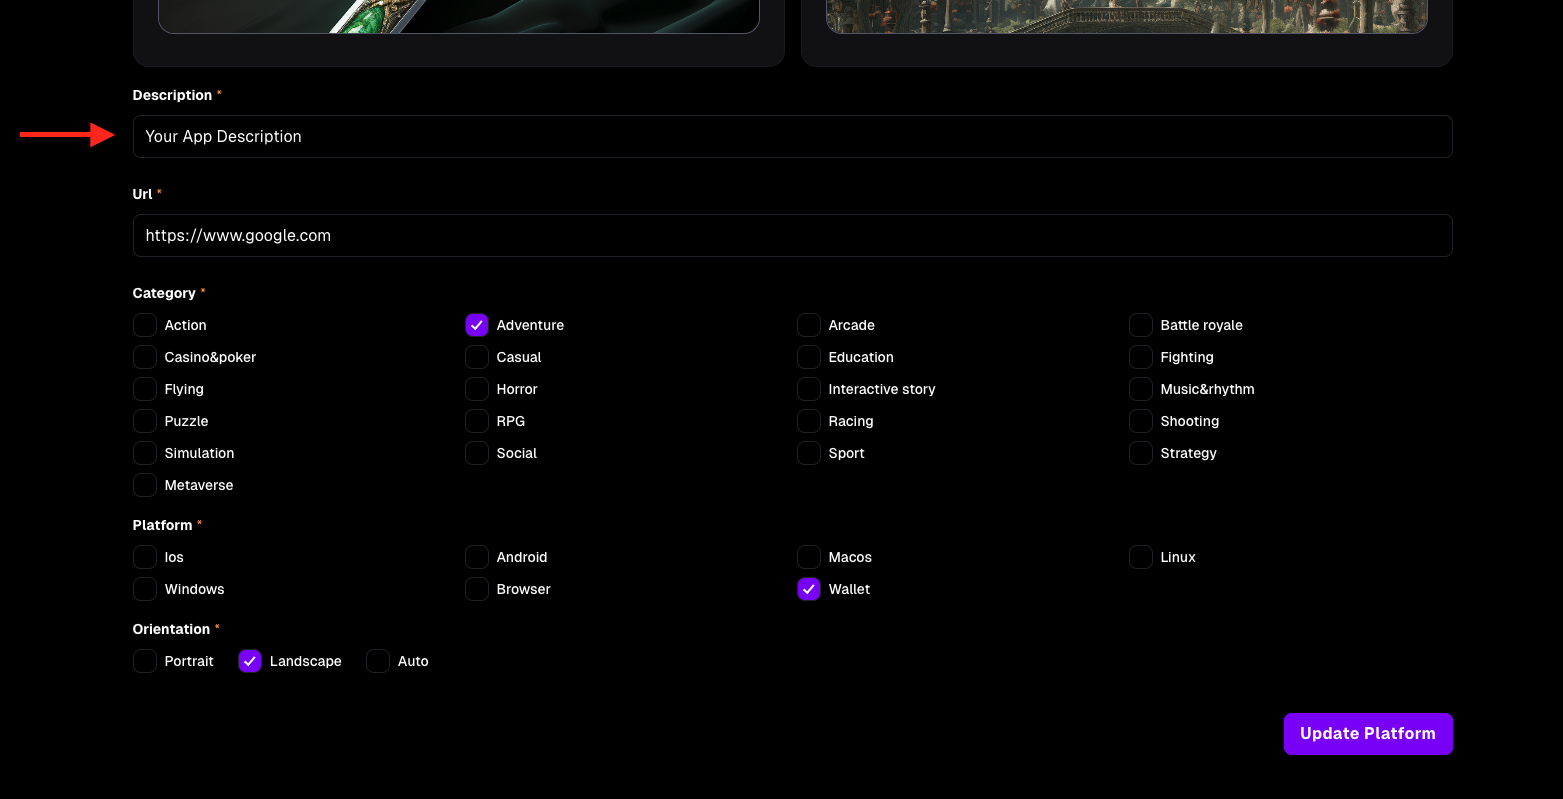Enable the Ios platform checkbox
The image size is (1563, 799).
pyautogui.click(x=145, y=557)
